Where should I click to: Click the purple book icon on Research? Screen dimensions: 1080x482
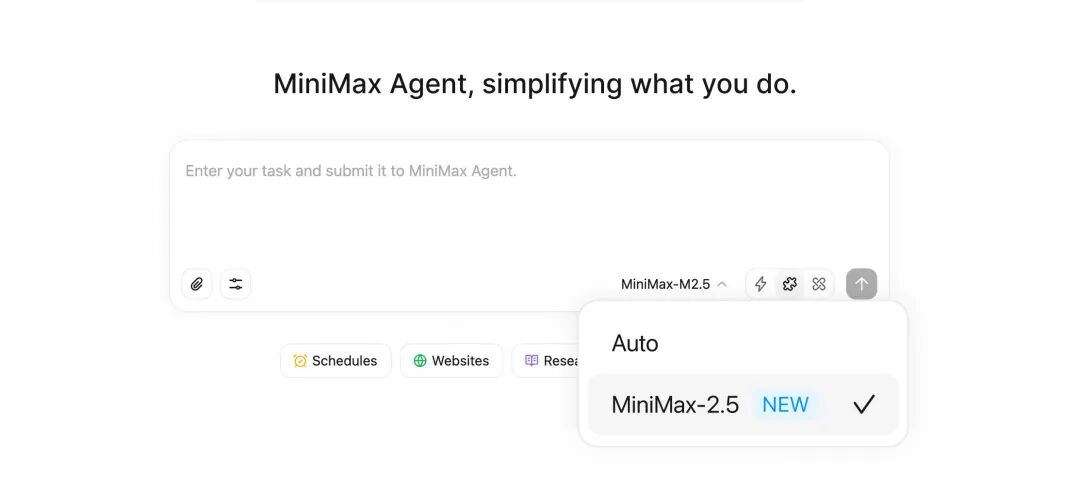(x=532, y=361)
